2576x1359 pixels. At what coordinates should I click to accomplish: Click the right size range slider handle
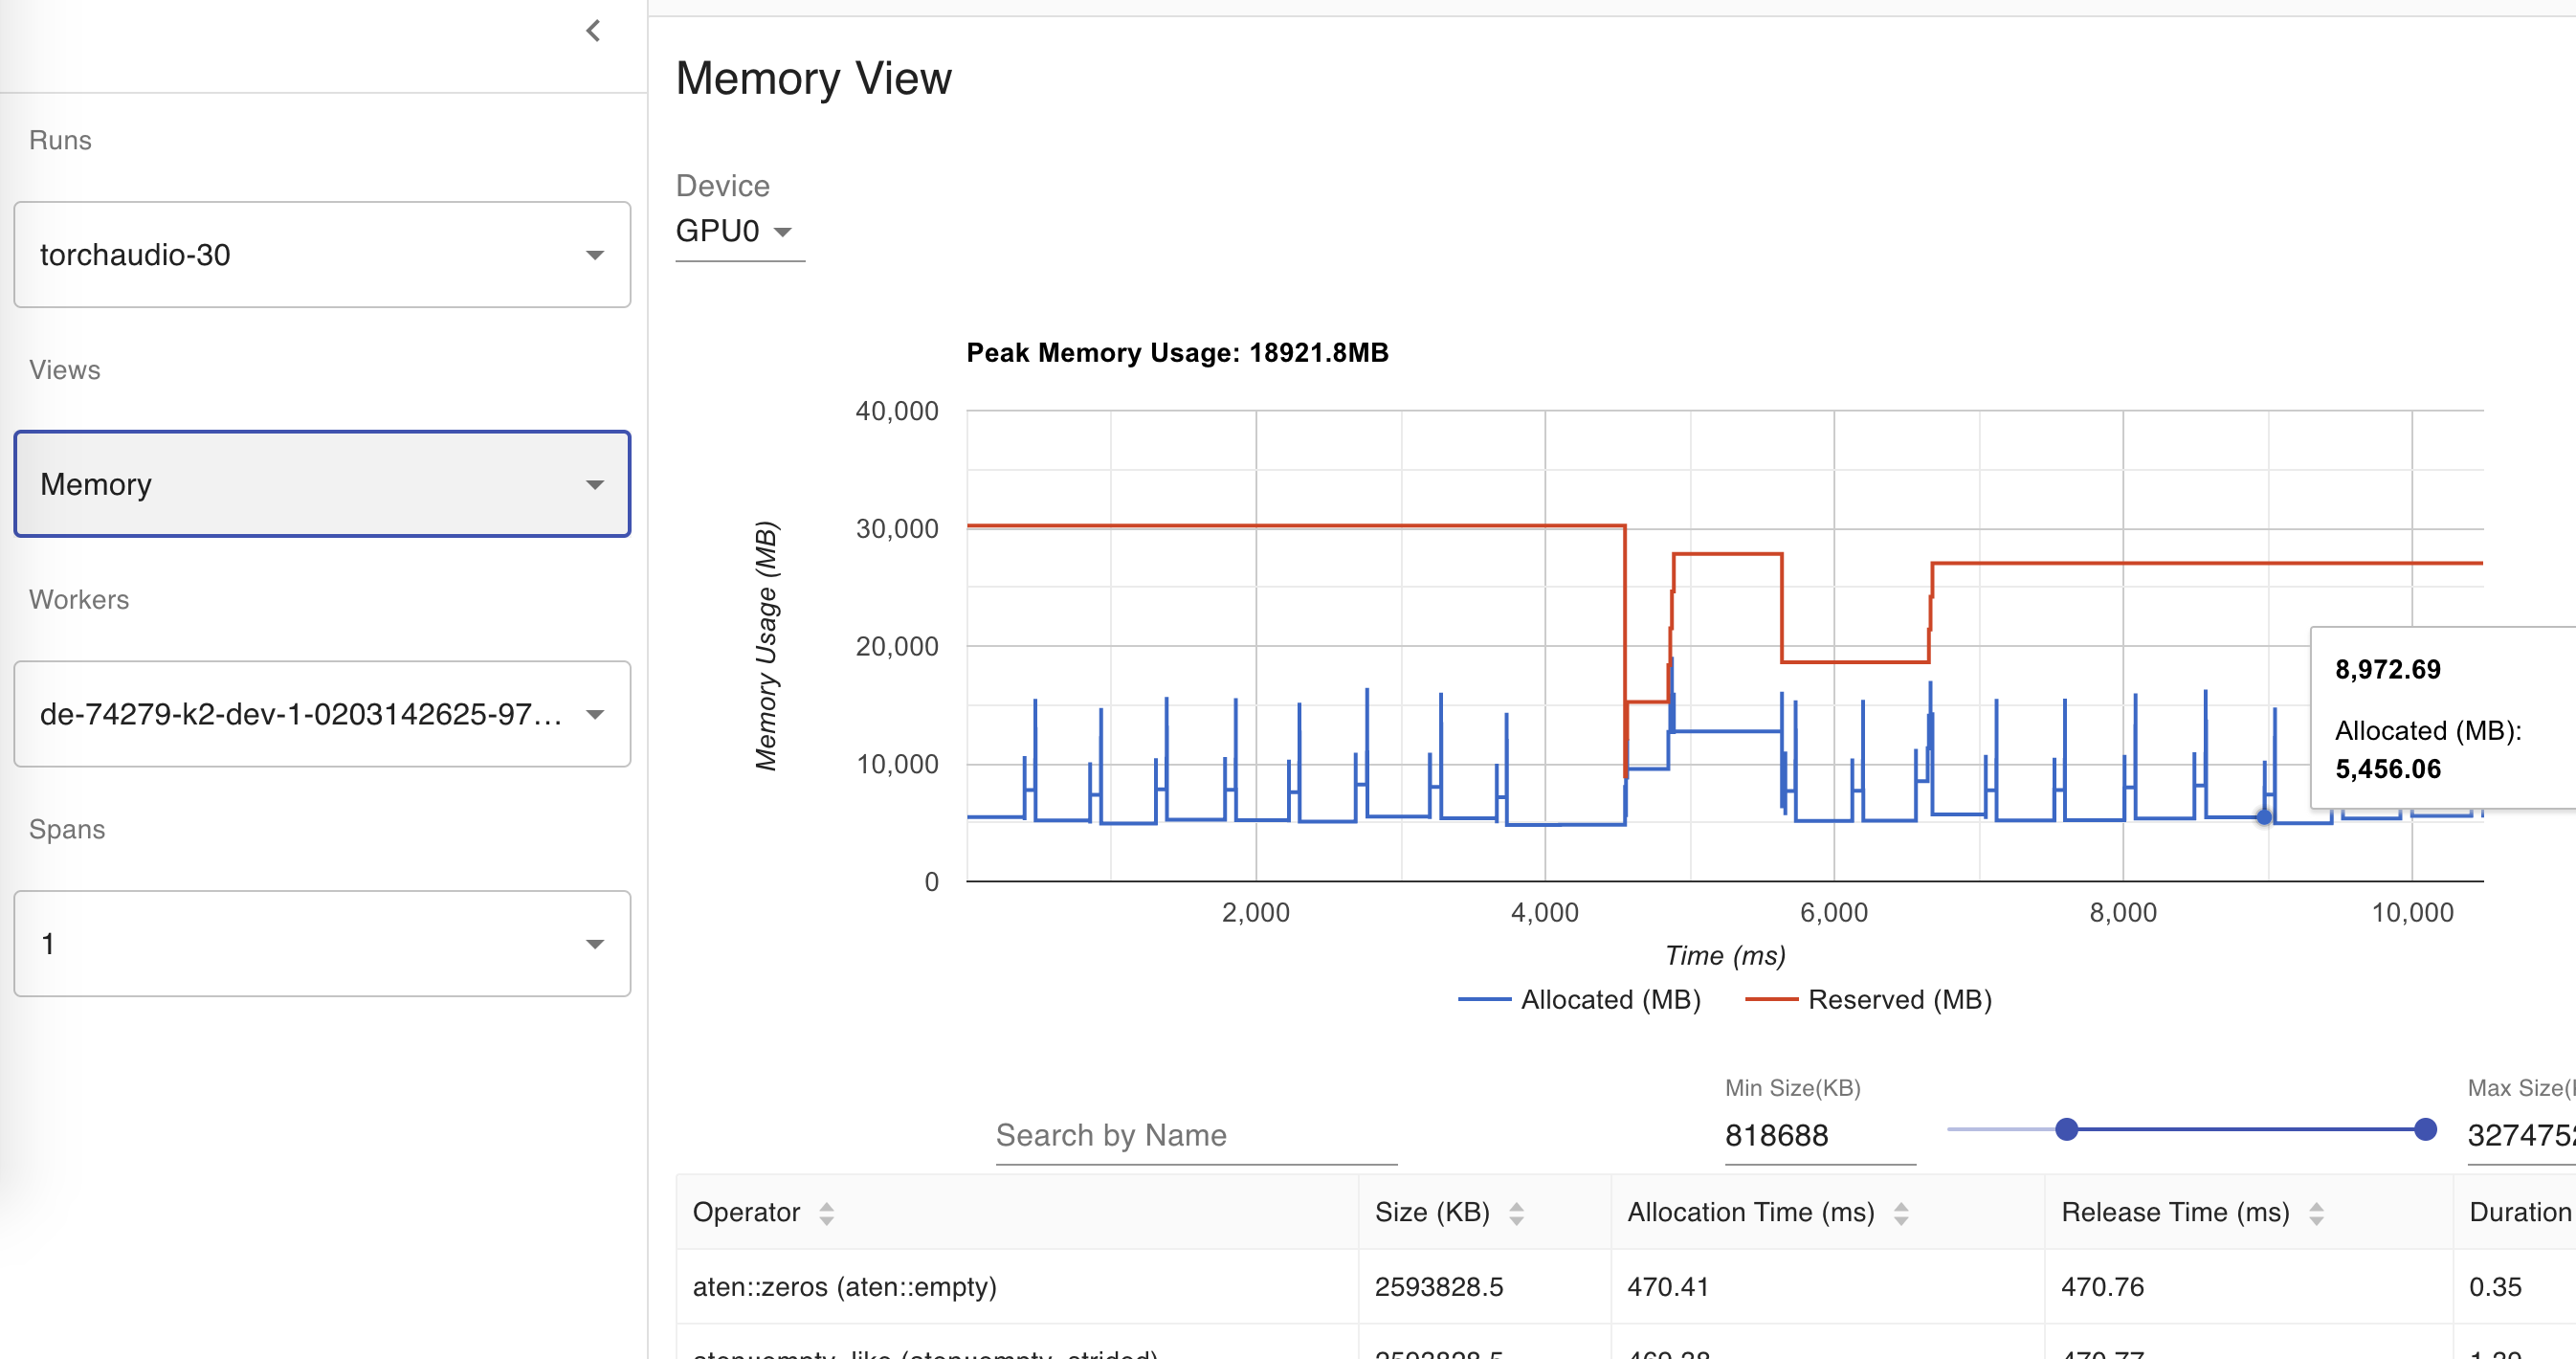coord(2424,1129)
